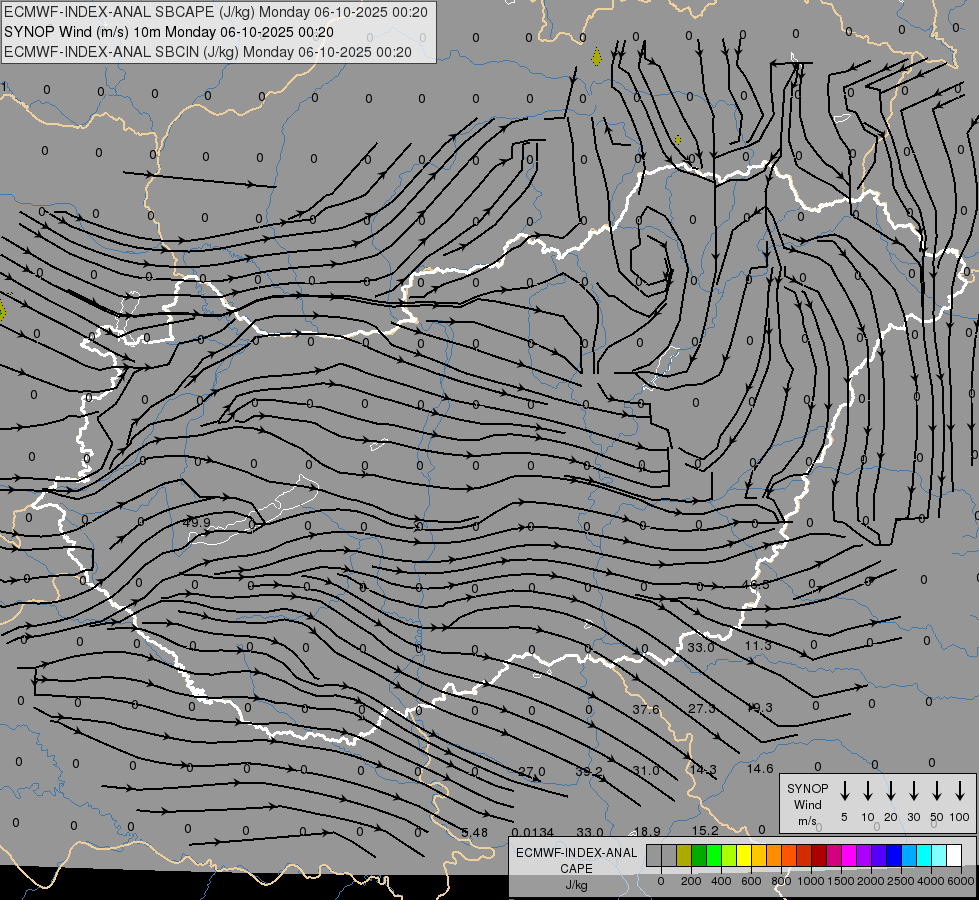Image resolution: width=979 pixels, height=900 pixels.
Task: Click the 1000 tick label on CAPE scale
Action: tap(811, 881)
